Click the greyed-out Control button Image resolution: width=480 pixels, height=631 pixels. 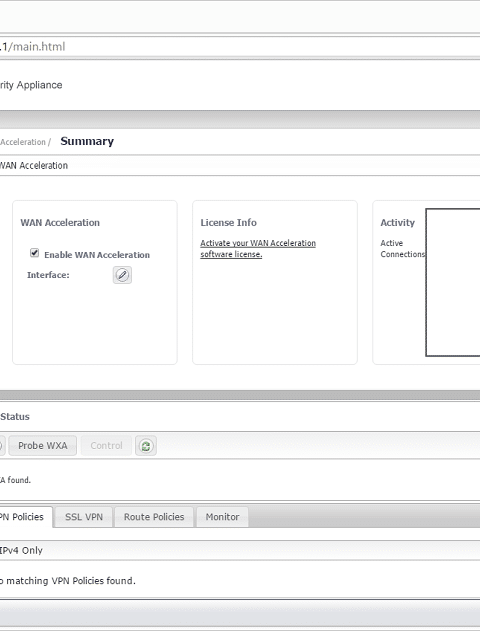coord(106,446)
